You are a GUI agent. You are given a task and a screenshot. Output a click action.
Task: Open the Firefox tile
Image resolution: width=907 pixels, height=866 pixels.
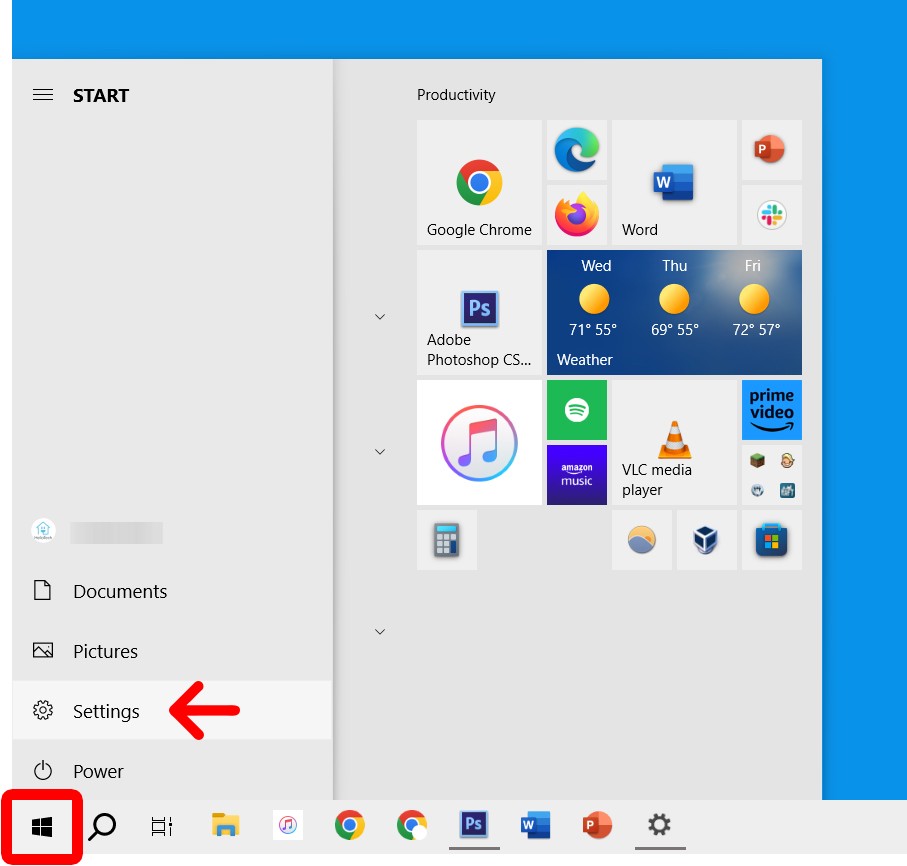[x=577, y=215]
